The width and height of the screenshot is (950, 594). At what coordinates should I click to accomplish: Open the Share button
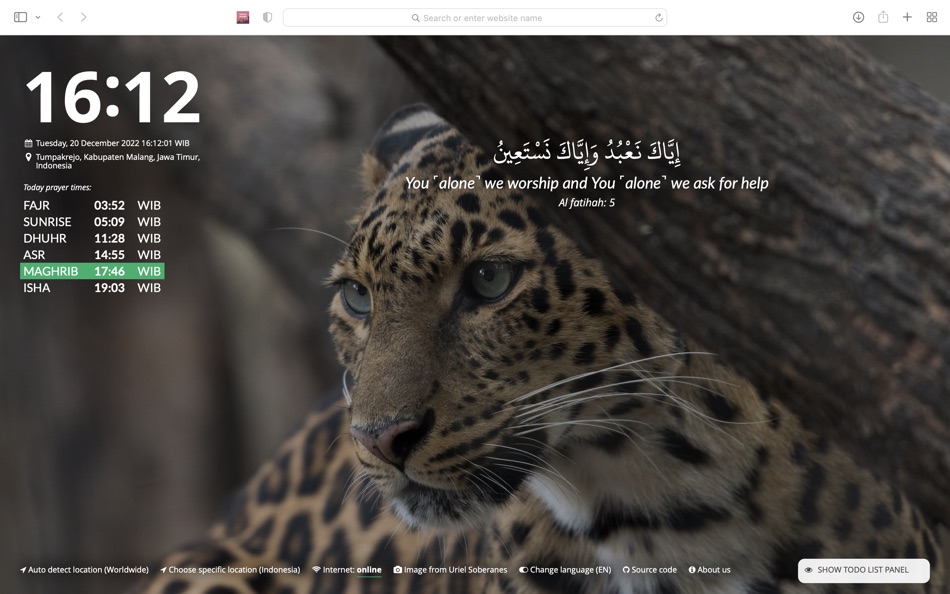tap(883, 17)
